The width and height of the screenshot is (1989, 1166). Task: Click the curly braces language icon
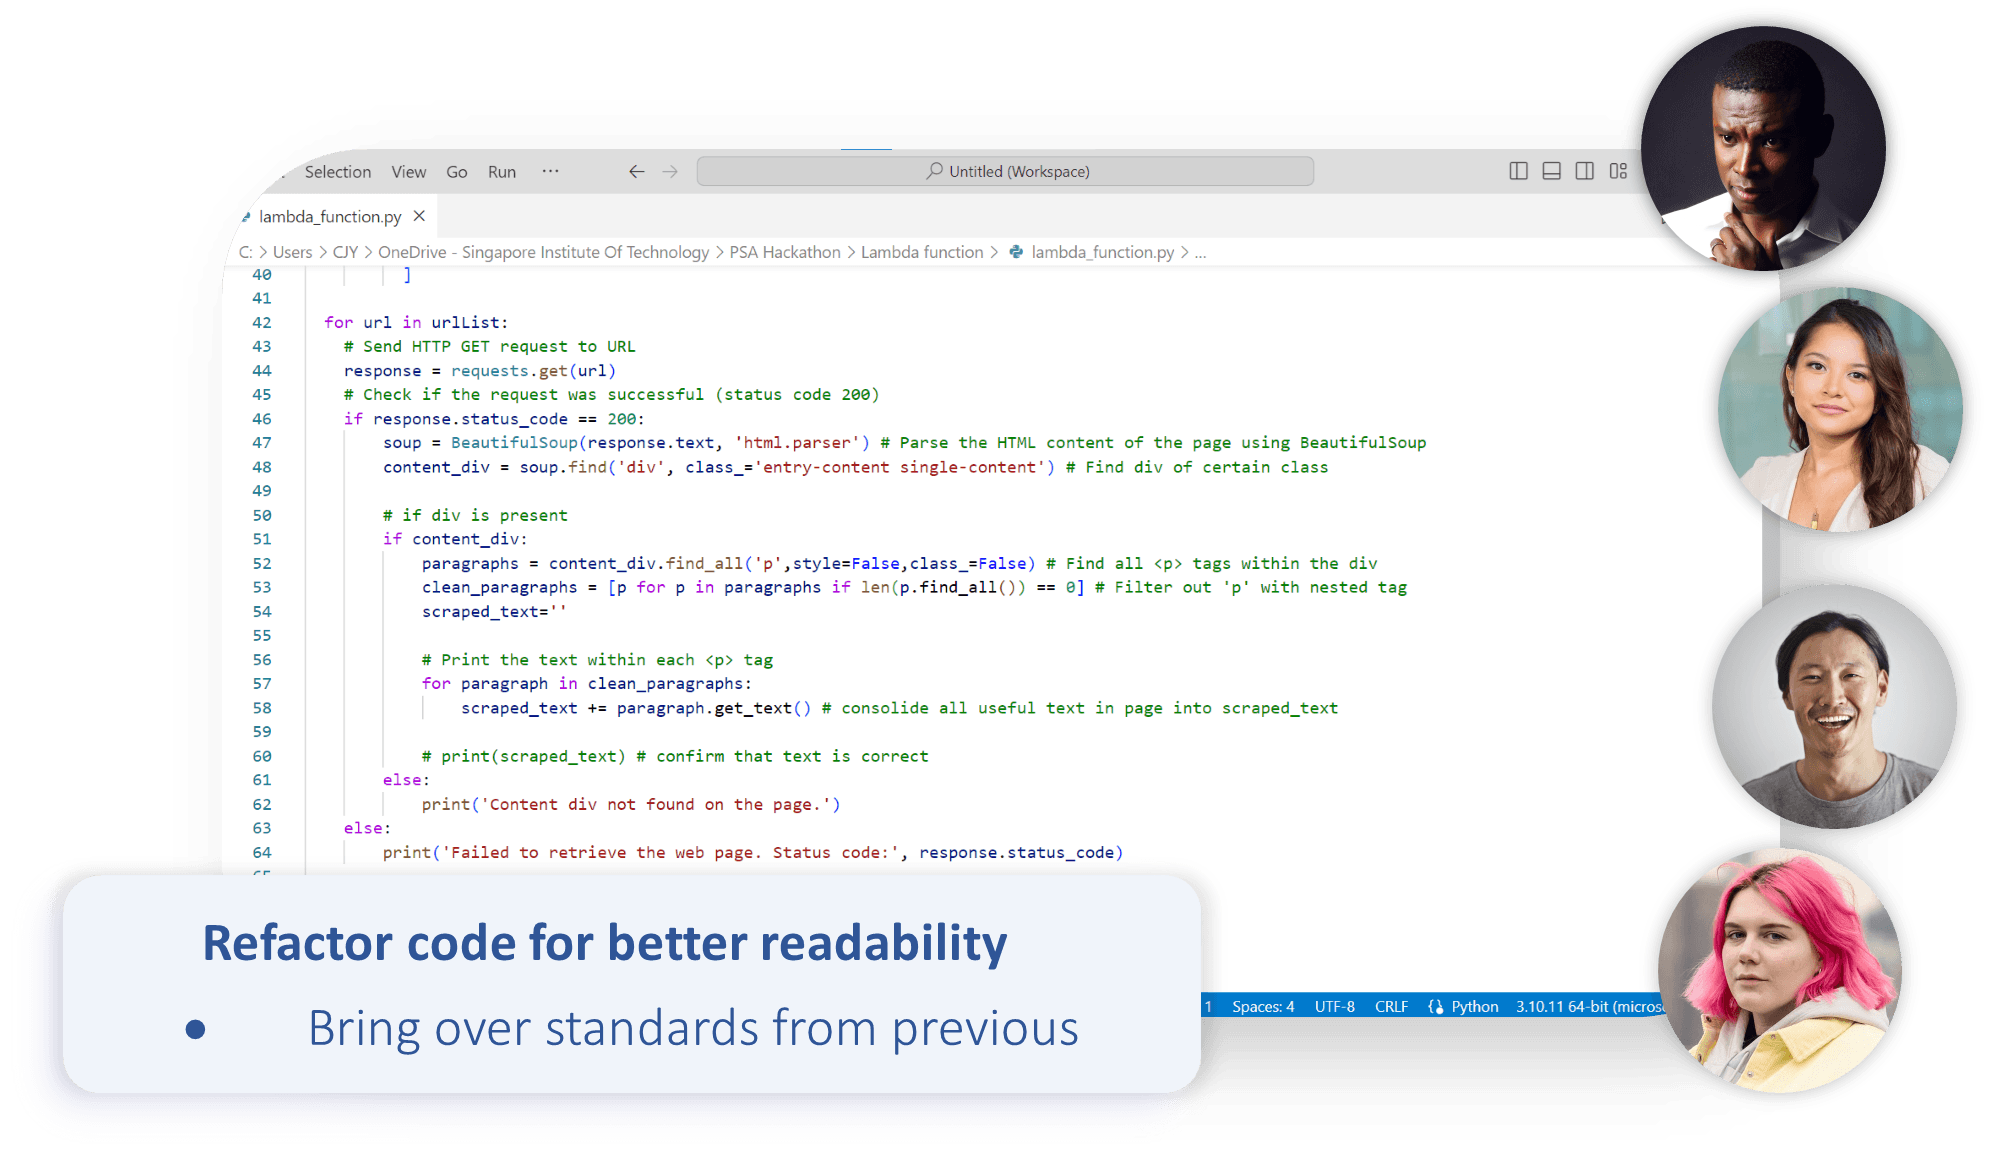click(1436, 1006)
